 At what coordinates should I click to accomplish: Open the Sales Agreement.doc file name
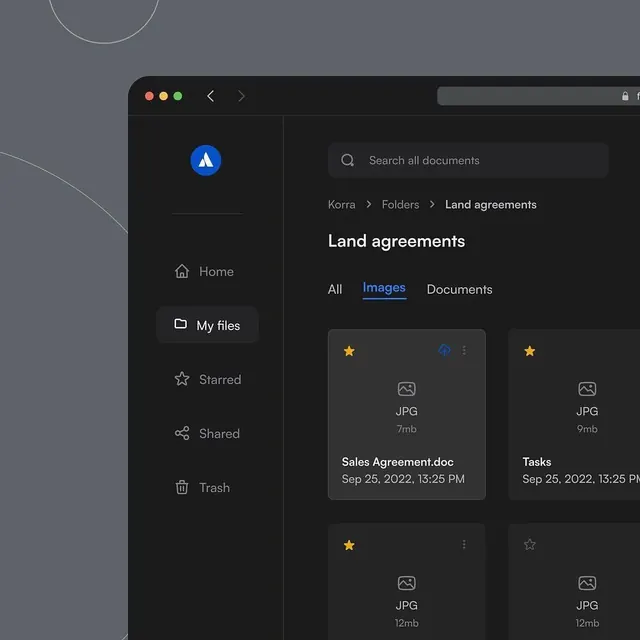(x=398, y=462)
